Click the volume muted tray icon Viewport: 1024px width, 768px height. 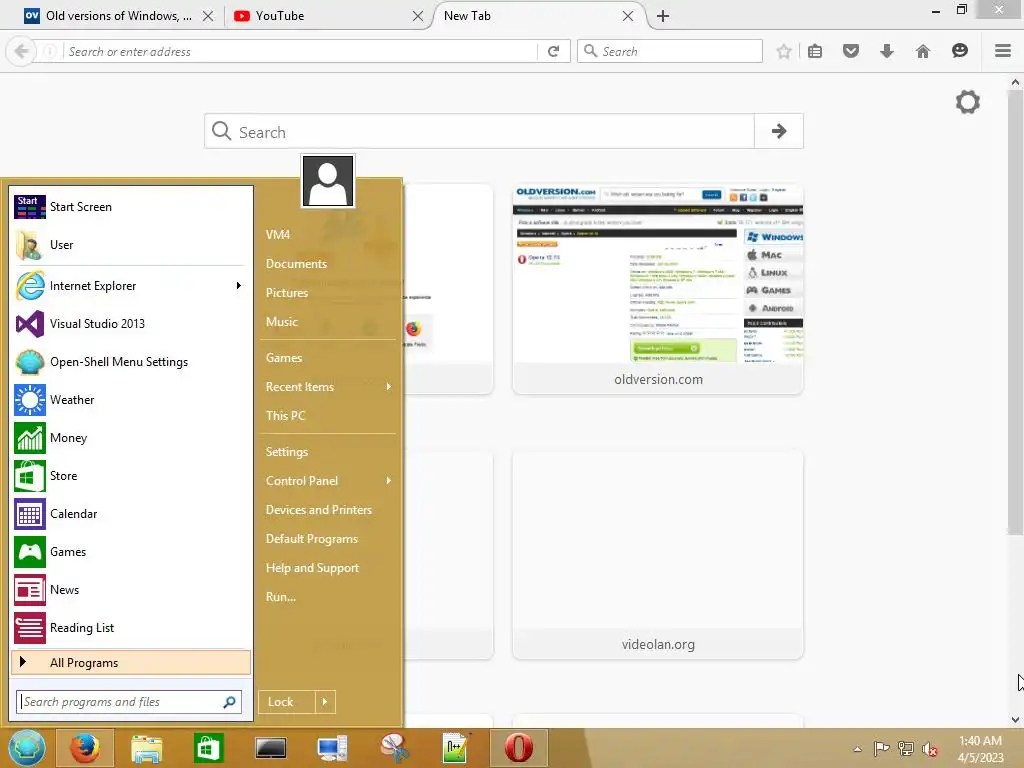[929, 749]
